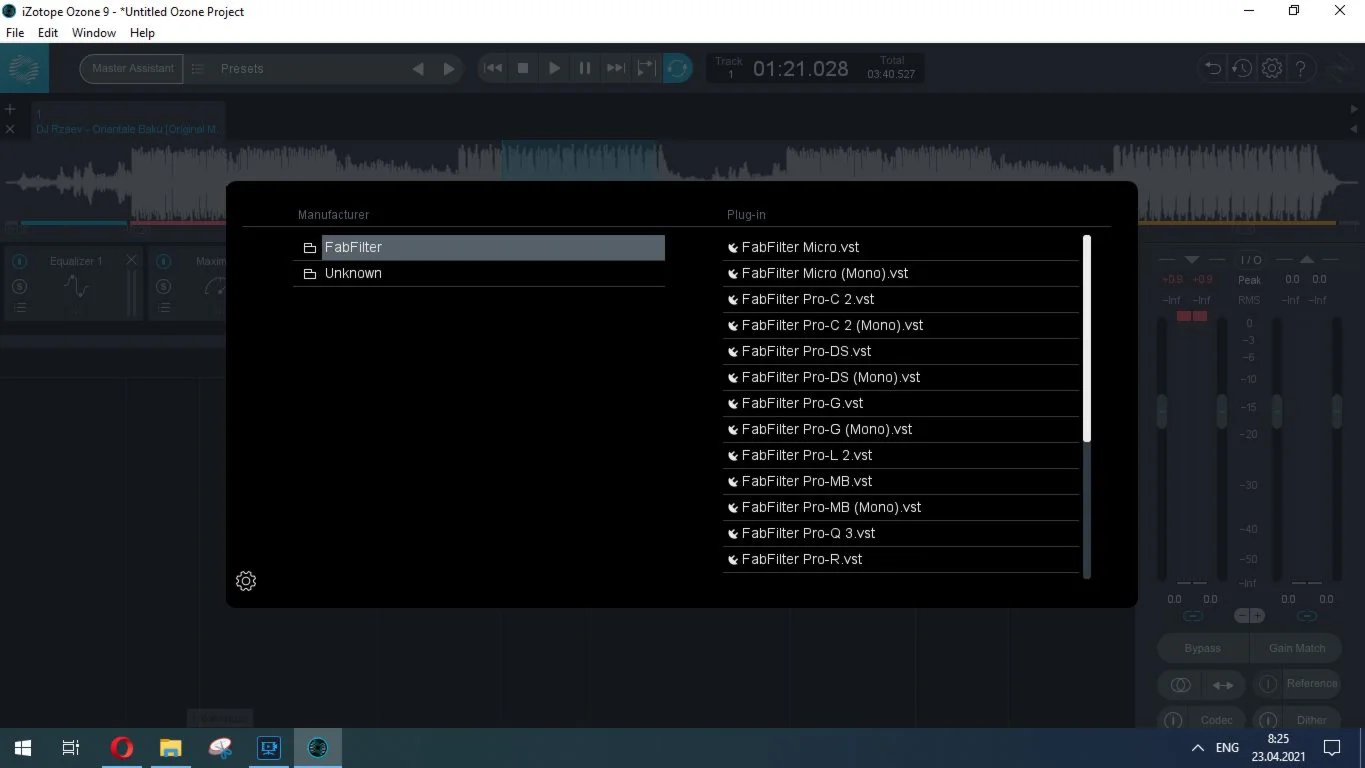This screenshot has width=1365, height=768.
Task: Choose FabFilter Pro-MB.vst plug-in
Action: tap(901, 481)
